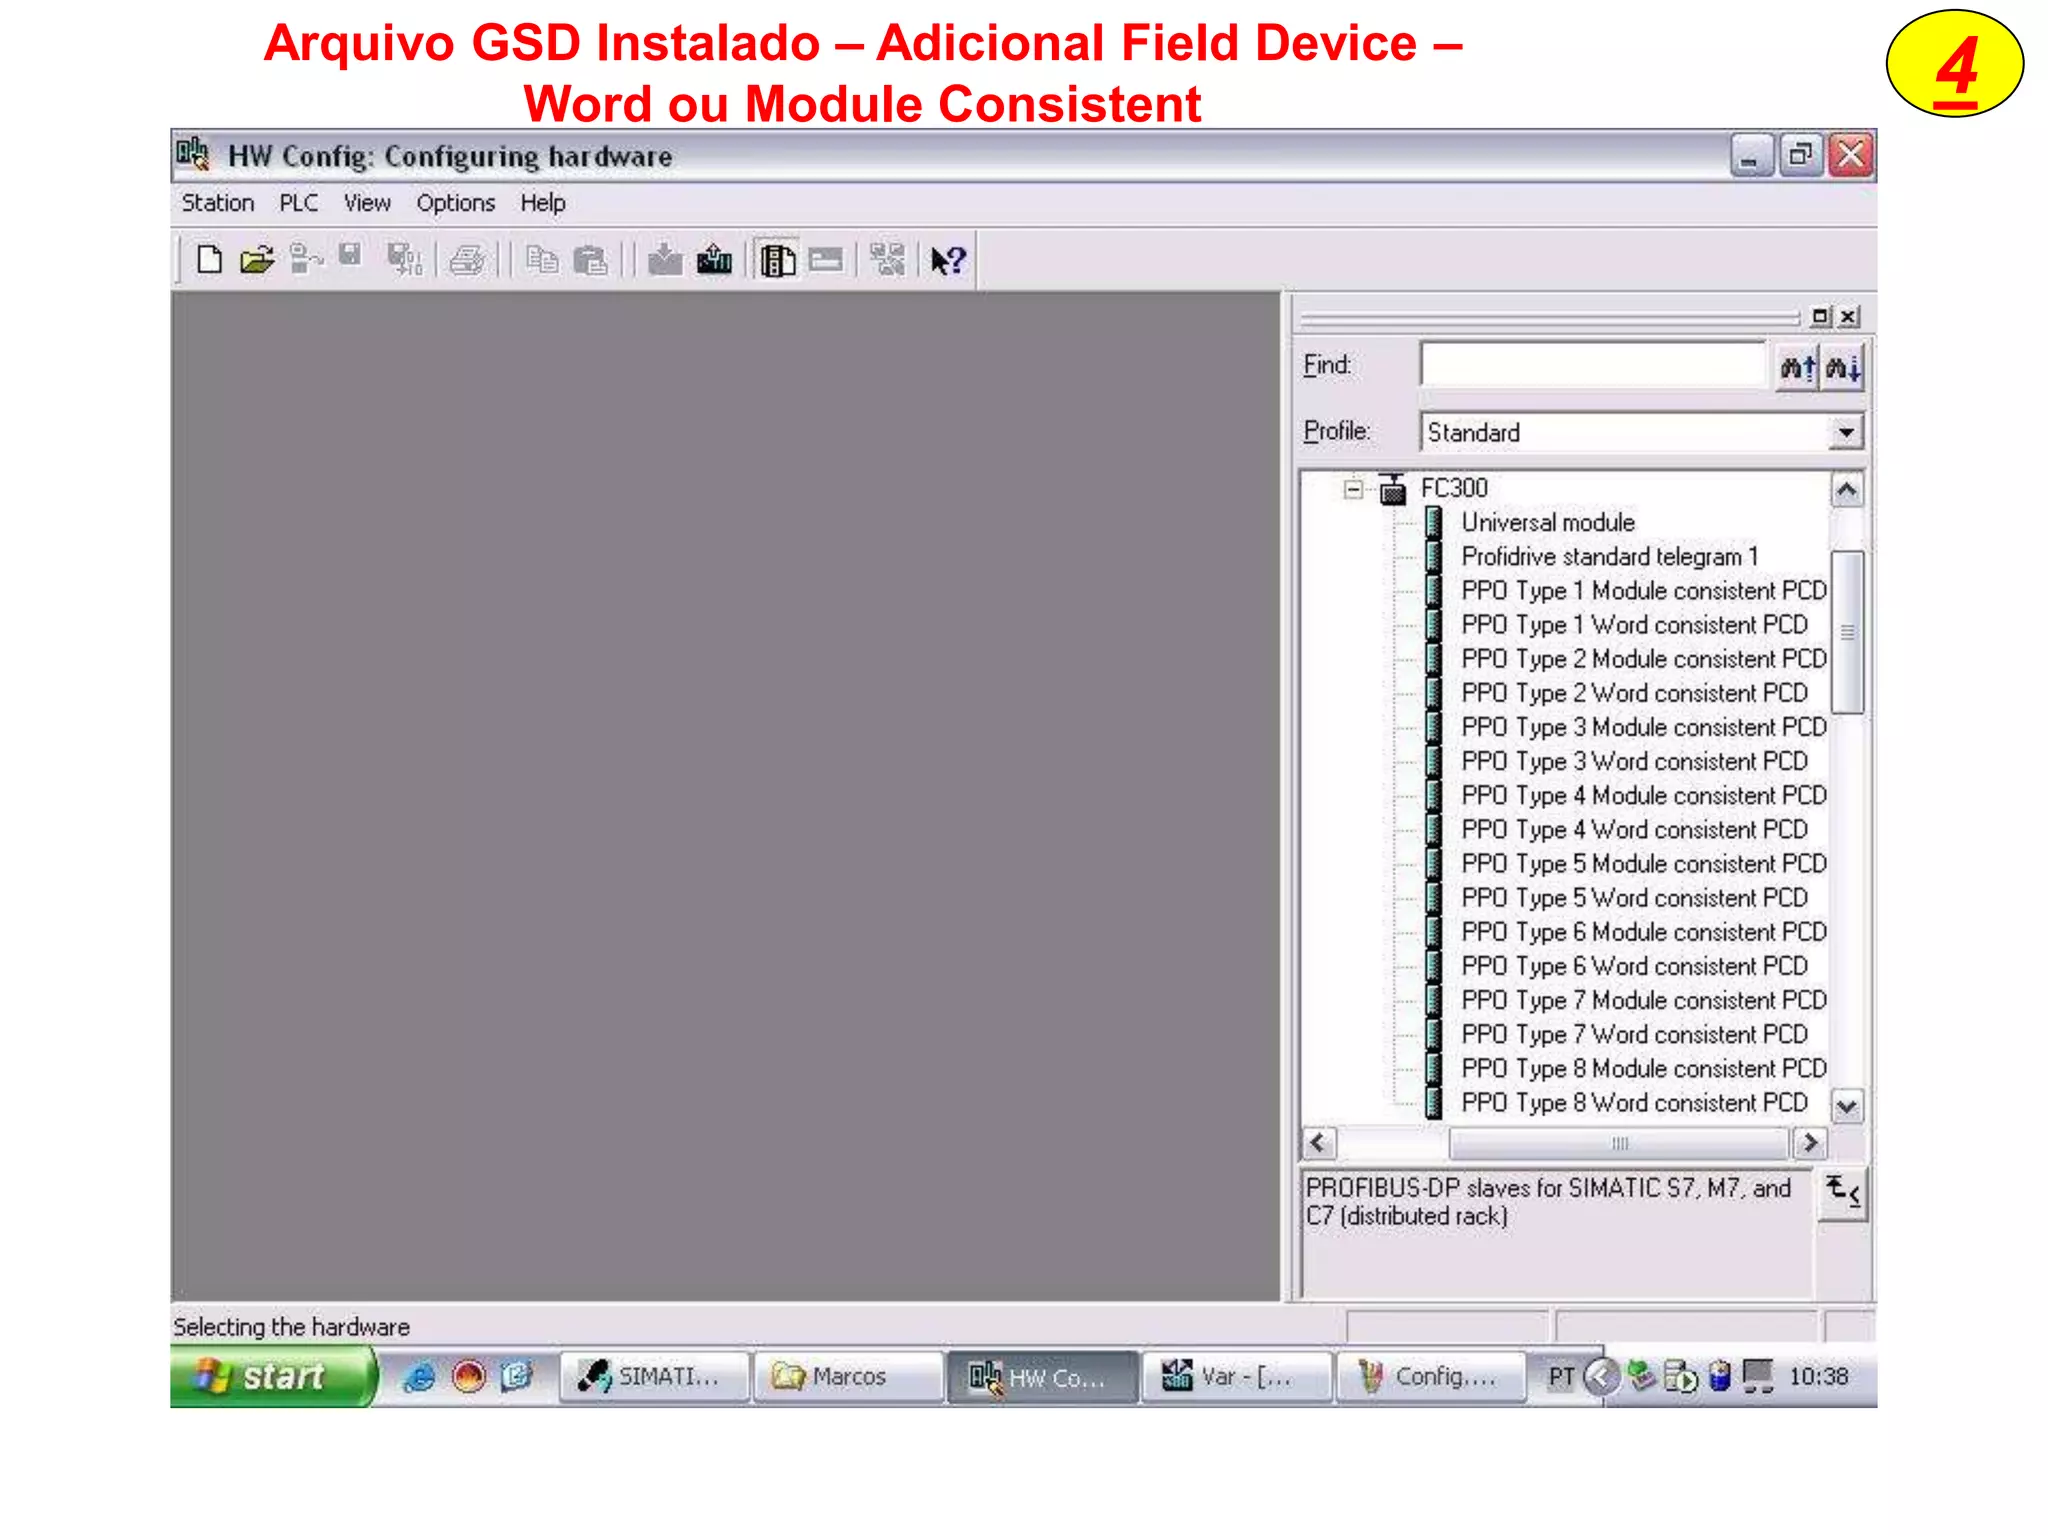Dock or undock the catalog pane
The image size is (2048, 1536).
coord(1821,317)
